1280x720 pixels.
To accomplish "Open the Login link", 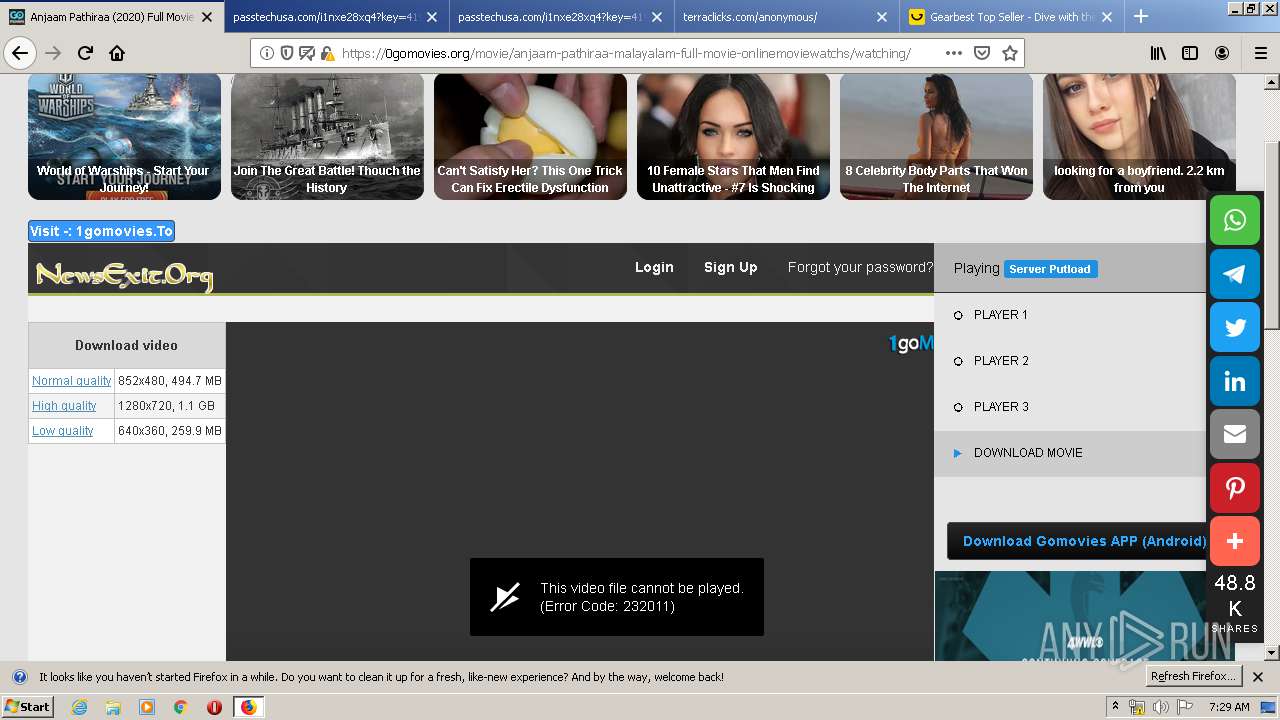I will coord(654,267).
